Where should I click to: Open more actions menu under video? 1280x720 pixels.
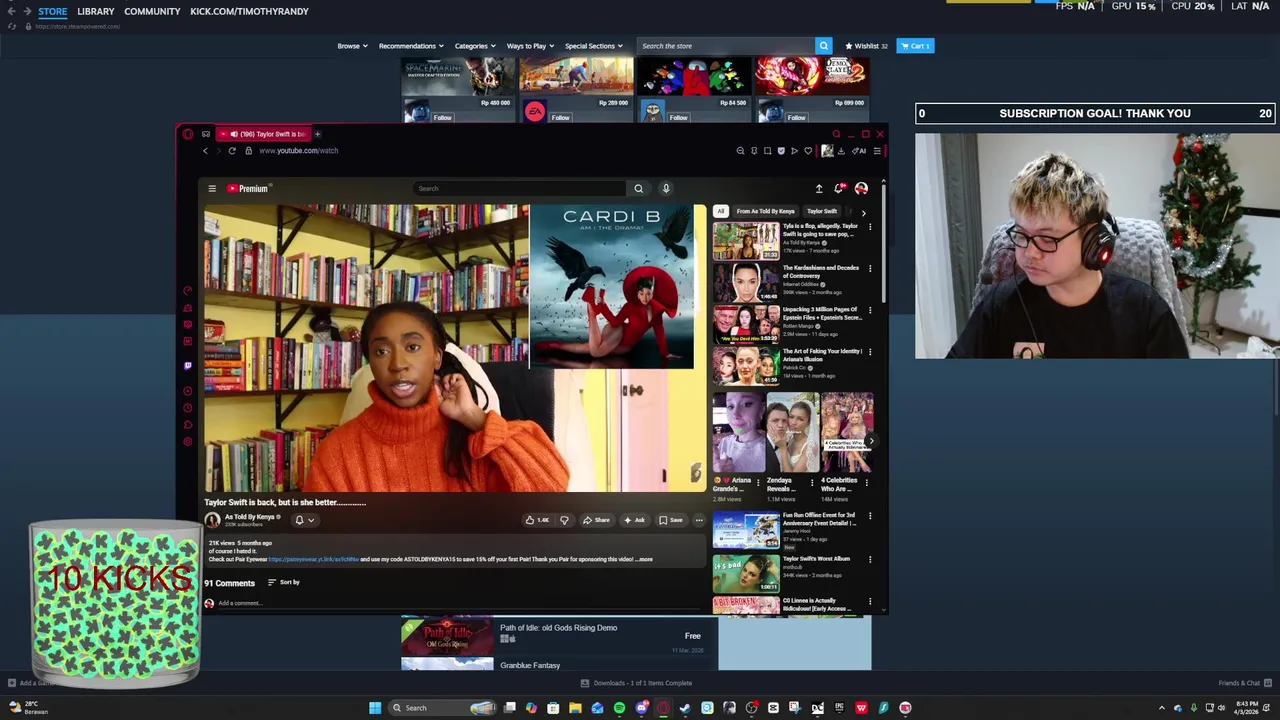pos(699,520)
